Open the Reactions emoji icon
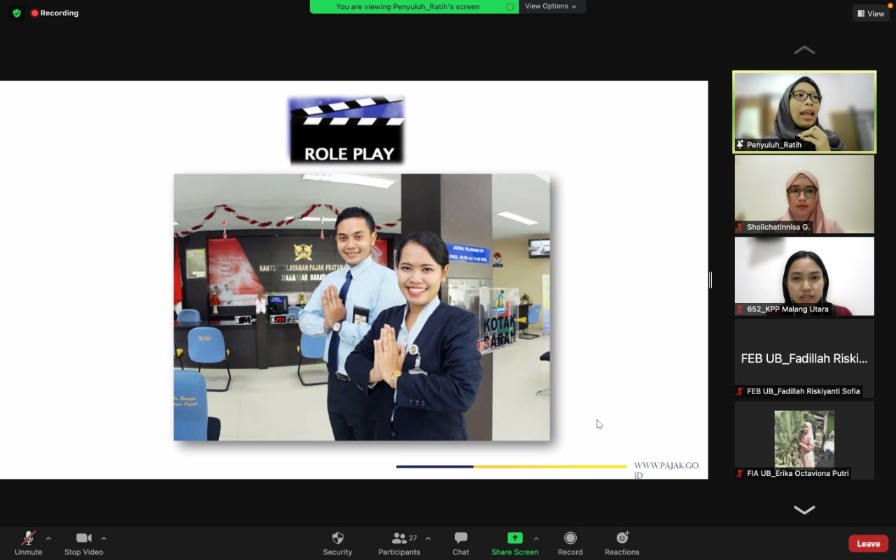896x560 pixels. [621, 538]
